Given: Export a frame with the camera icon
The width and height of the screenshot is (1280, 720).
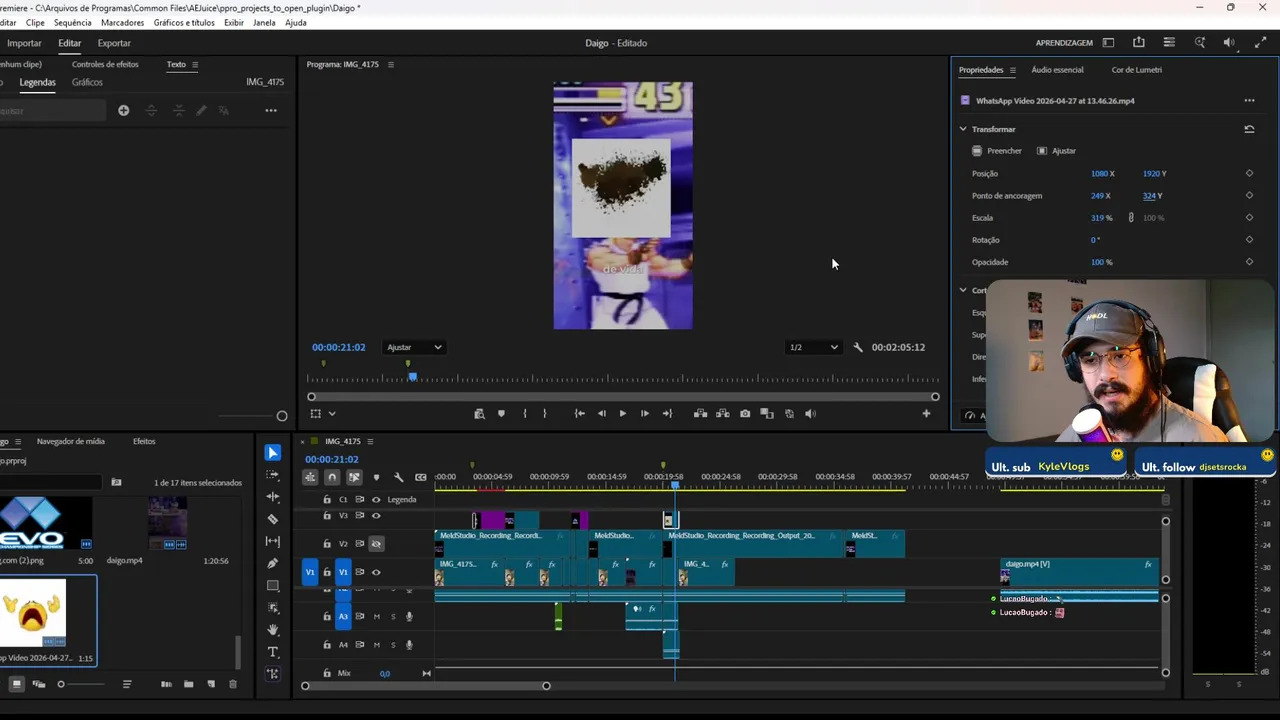Looking at the screenshot, I should 745,413.
